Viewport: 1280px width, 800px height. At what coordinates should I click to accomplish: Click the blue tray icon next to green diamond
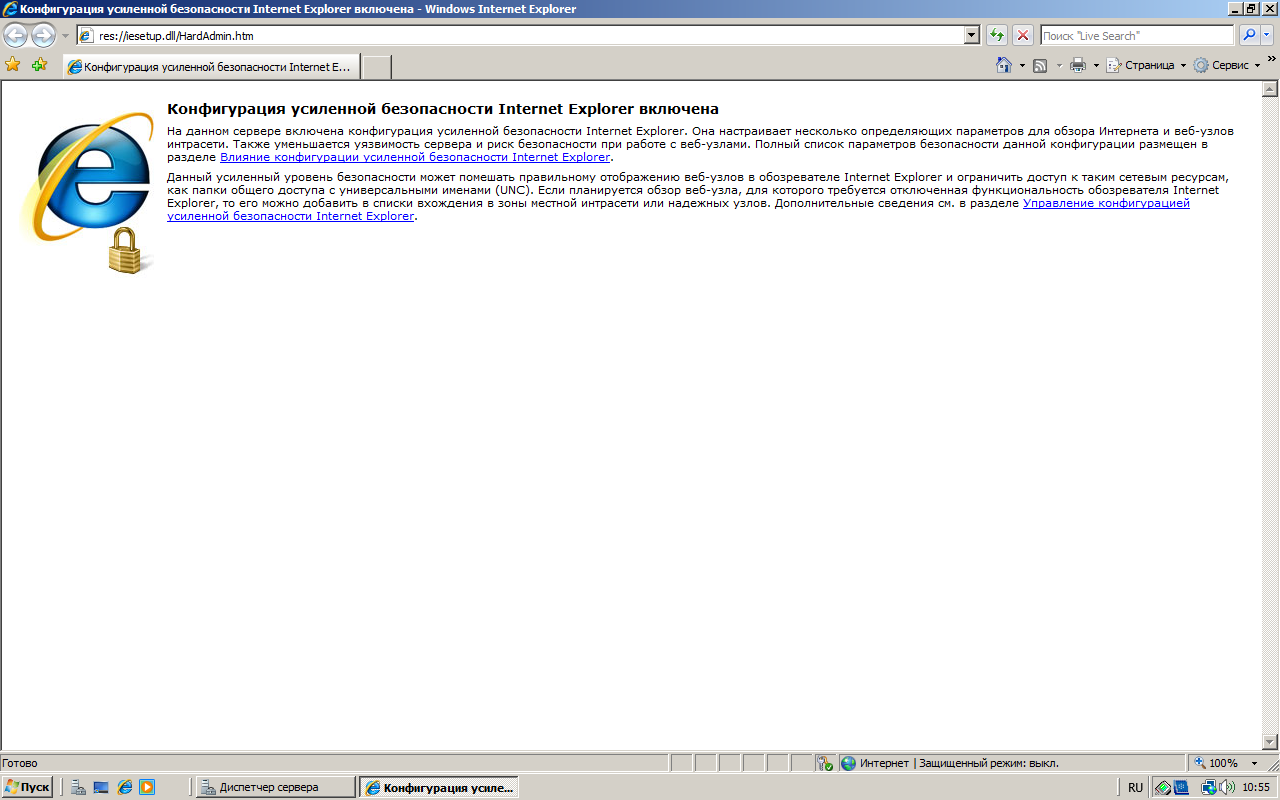coord(1180,787)
